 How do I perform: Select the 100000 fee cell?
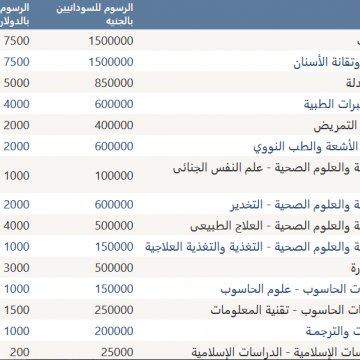tap(114, 176)
